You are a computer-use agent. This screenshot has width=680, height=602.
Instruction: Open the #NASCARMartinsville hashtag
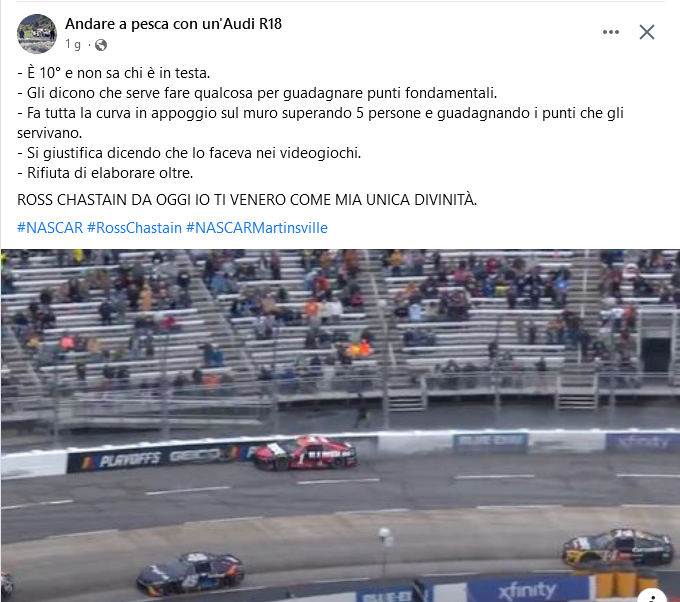257,228
